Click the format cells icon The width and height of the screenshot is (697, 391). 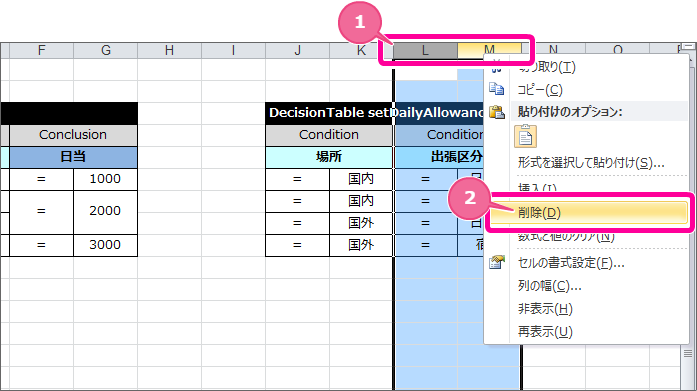click(x=497, y=262)
